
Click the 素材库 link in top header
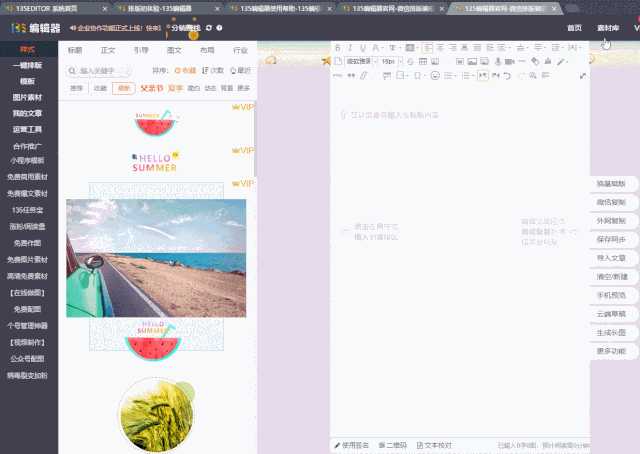pos(608,28)
